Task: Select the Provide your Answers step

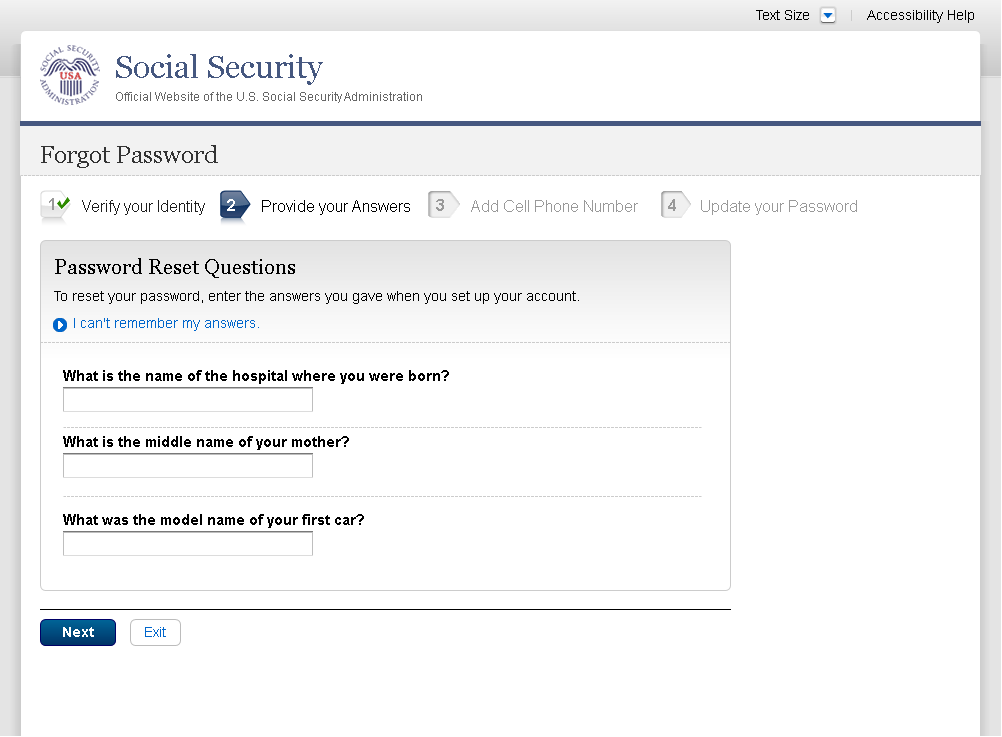Action: point(335,206)
